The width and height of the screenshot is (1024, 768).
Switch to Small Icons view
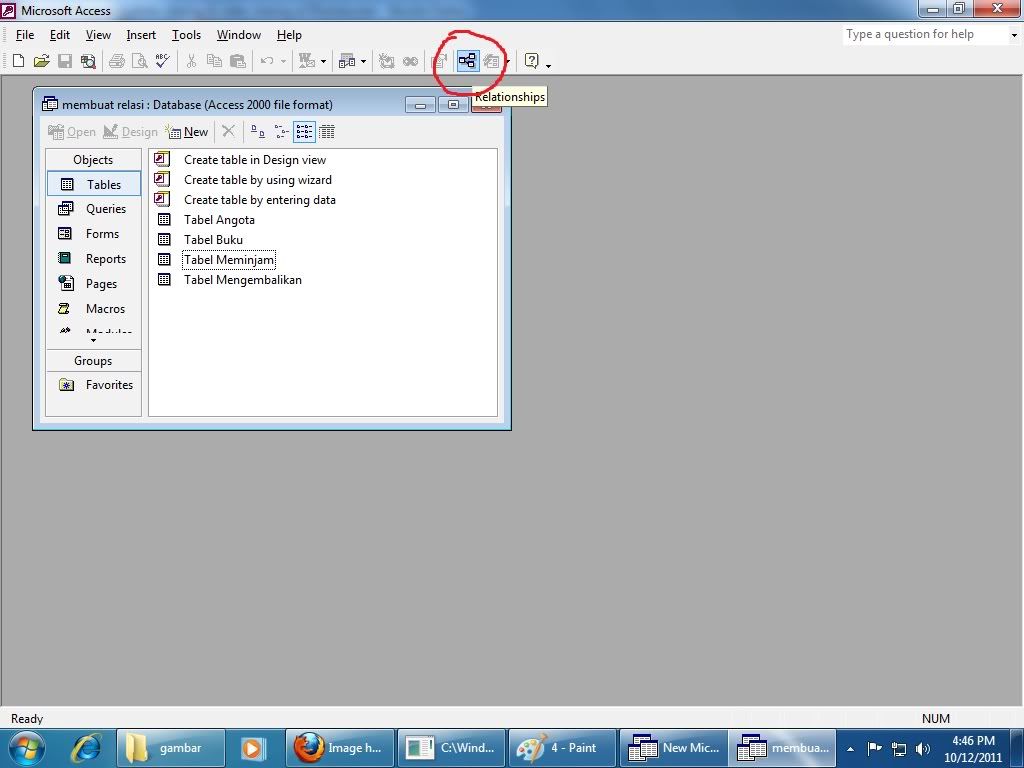pyautogui.click(x=281, y=132)
